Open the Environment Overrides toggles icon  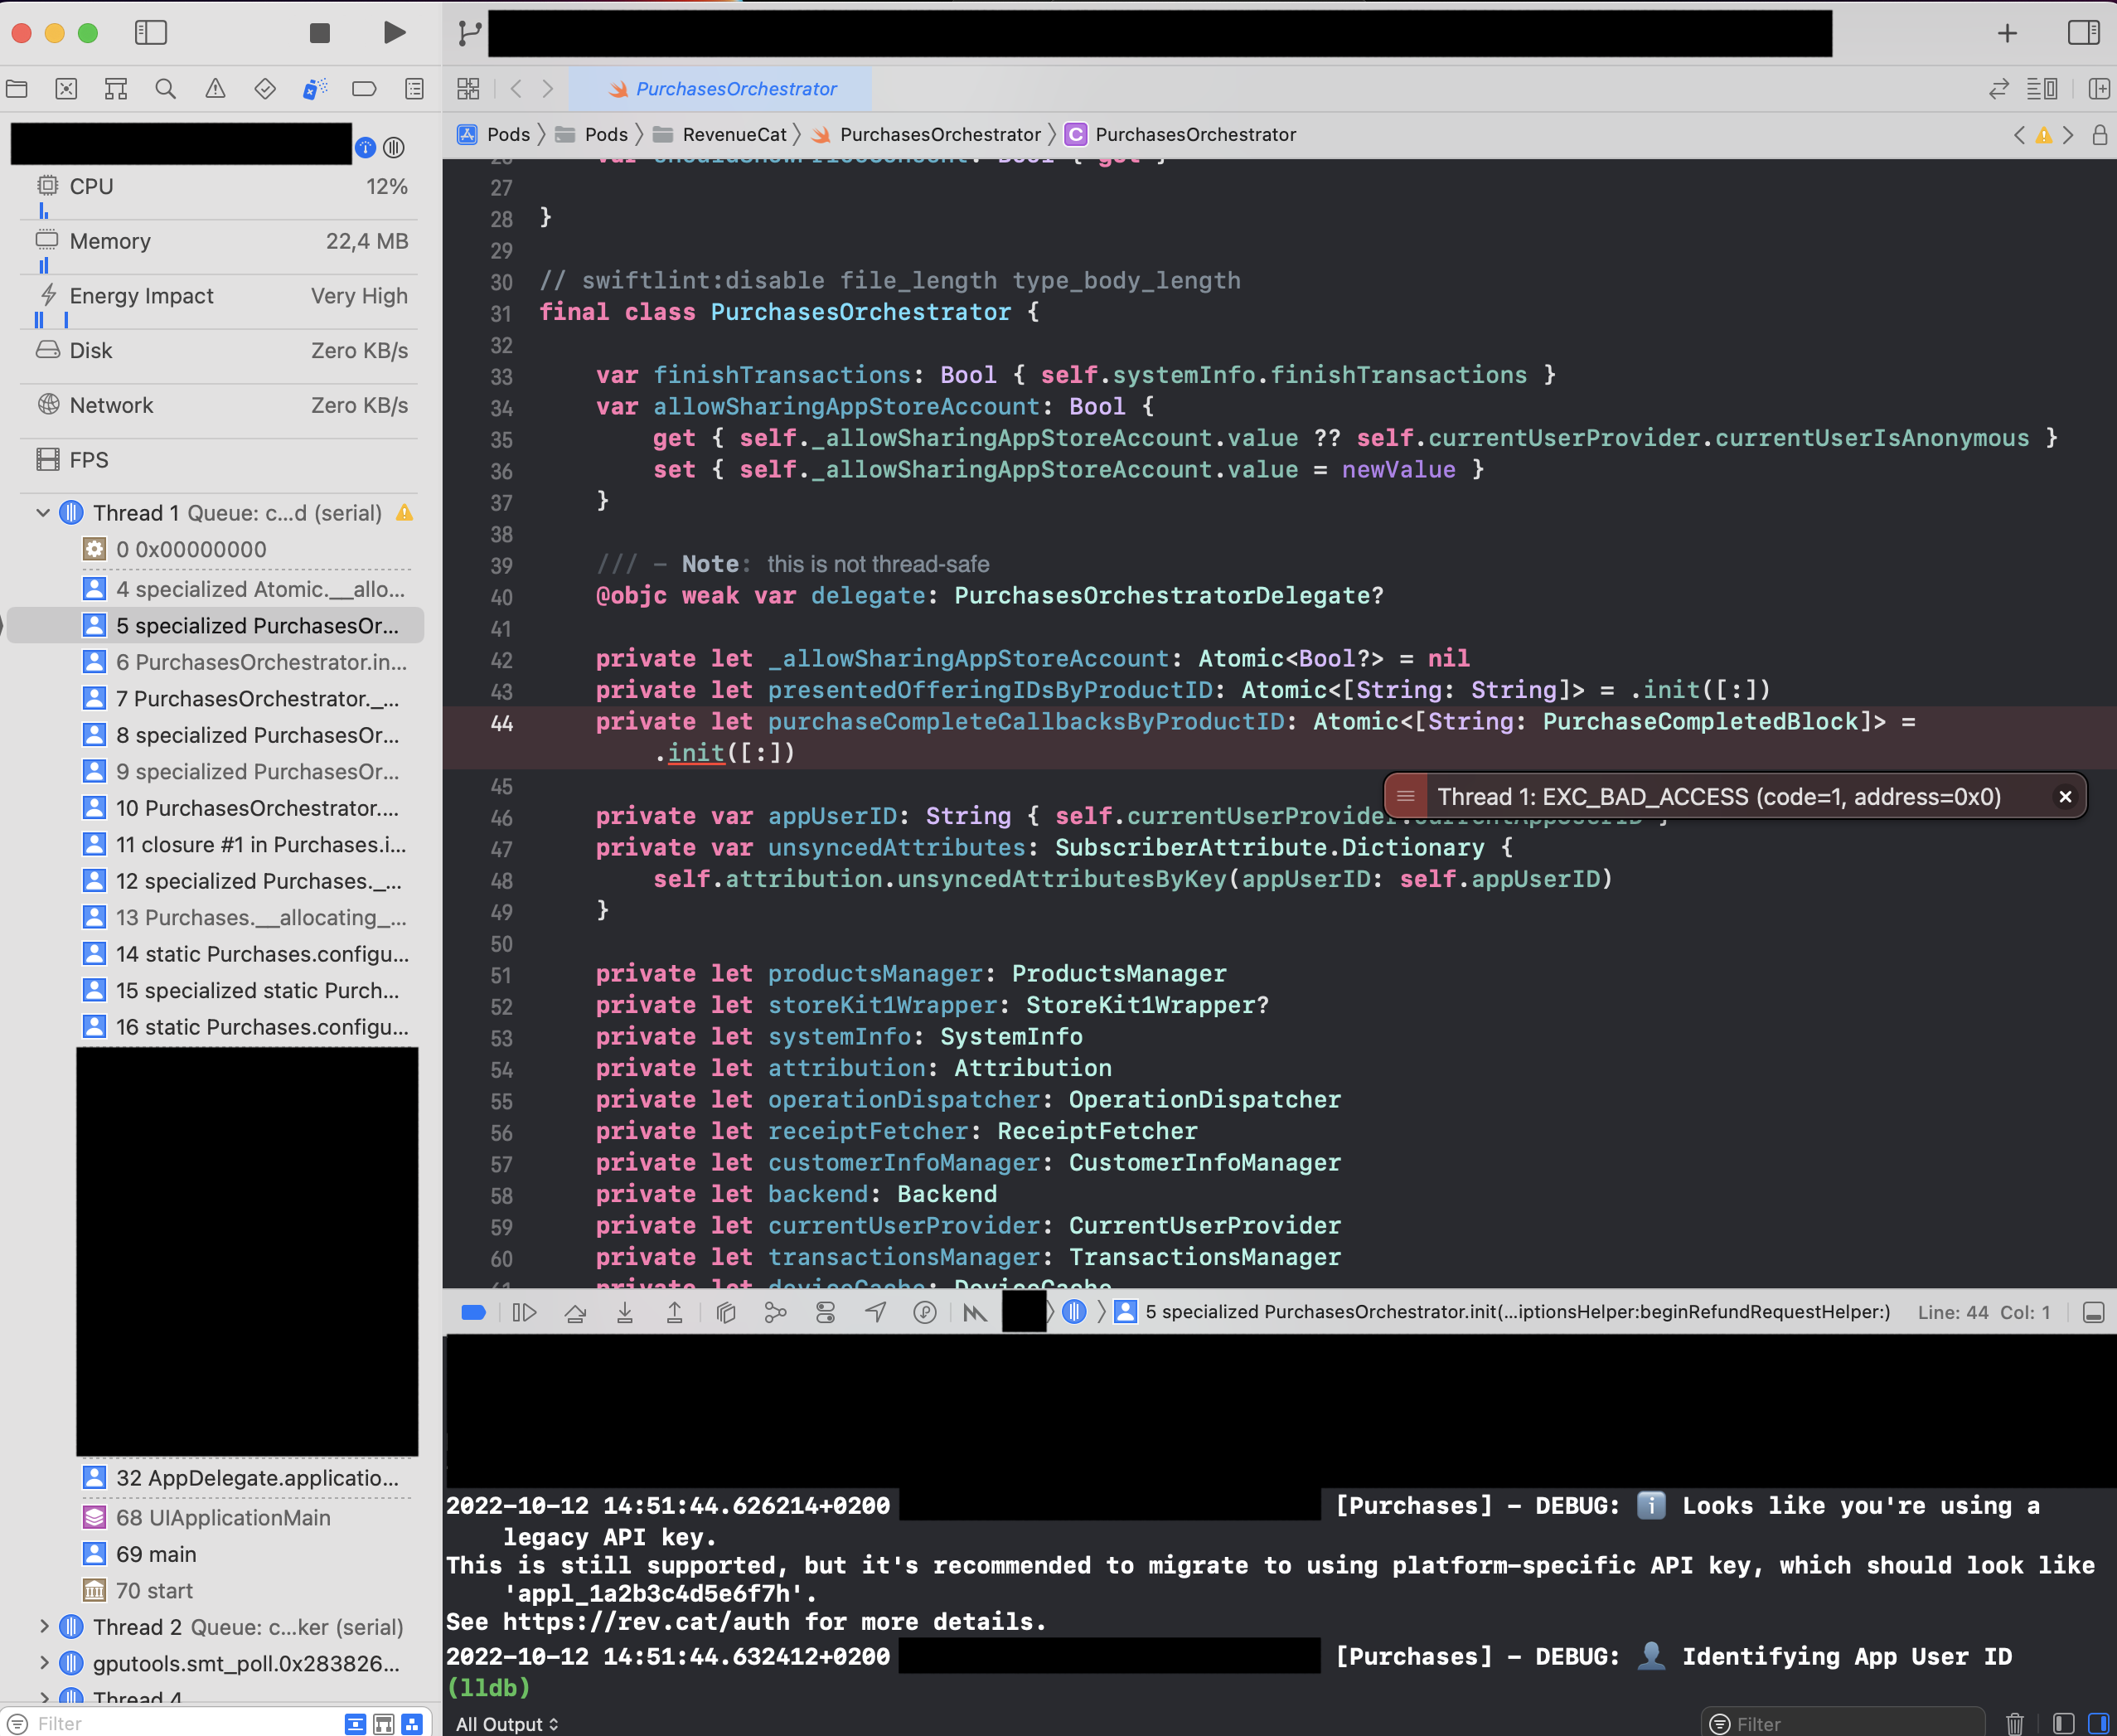coord(825,1312)
